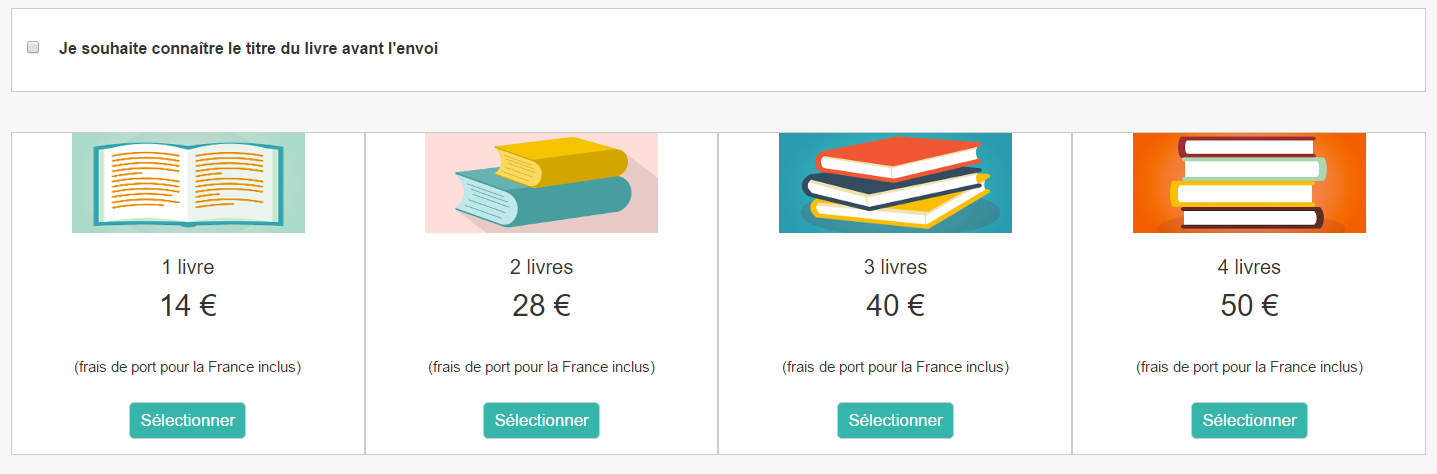Choose Sélectionner under 3 livres
This screenshot has height=474, width=1437.
[x=895, y=420]
